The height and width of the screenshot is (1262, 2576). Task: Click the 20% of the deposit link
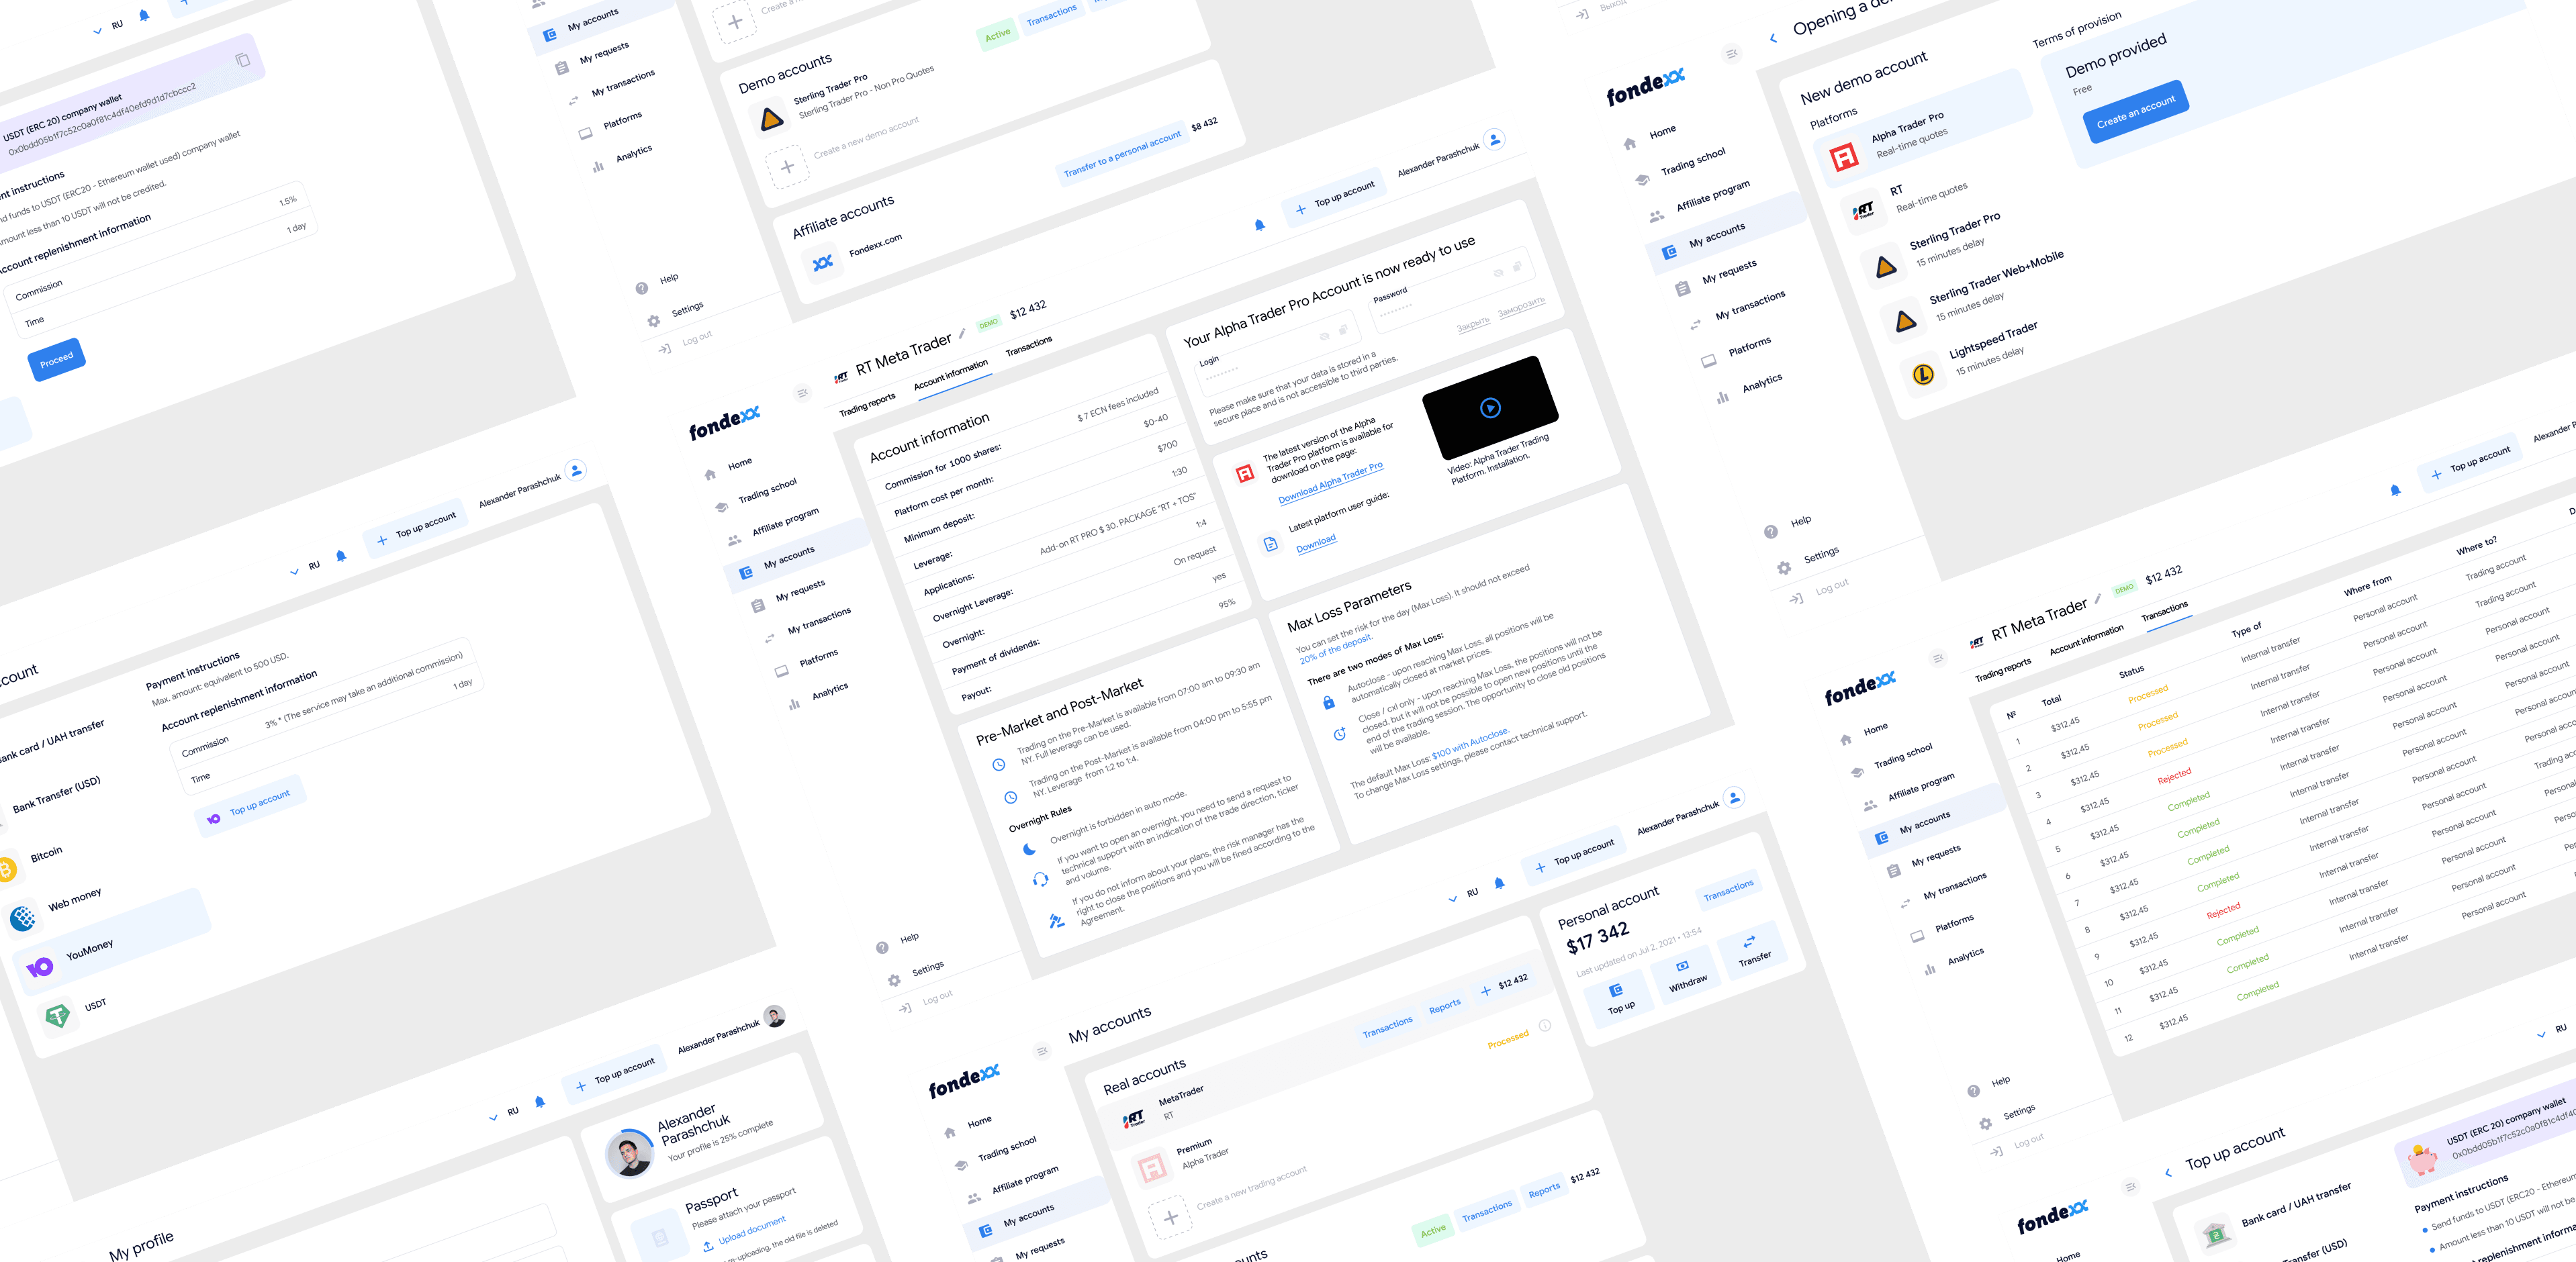click(1336, 649)
